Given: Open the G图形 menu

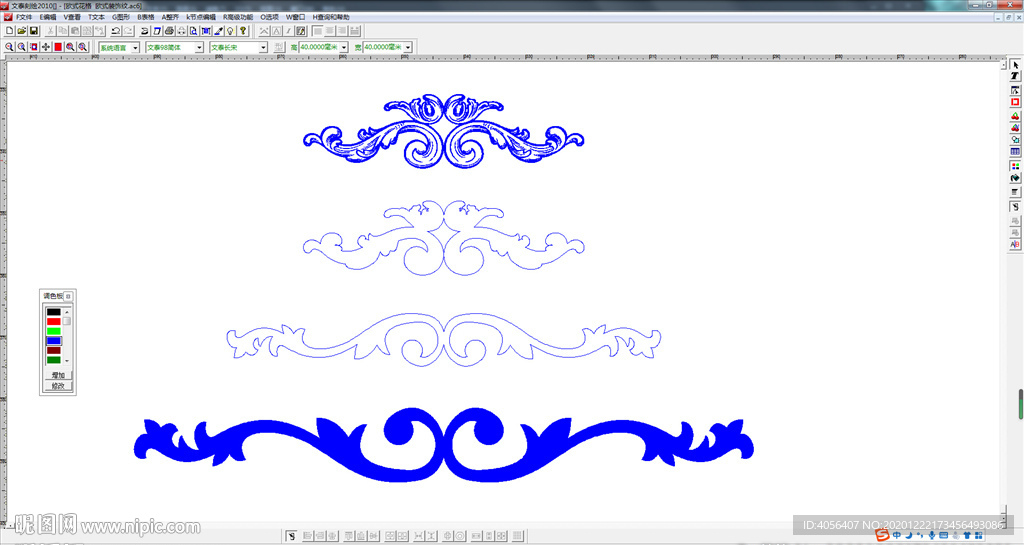Looking at the screenshot, I should tap(121, 17).
